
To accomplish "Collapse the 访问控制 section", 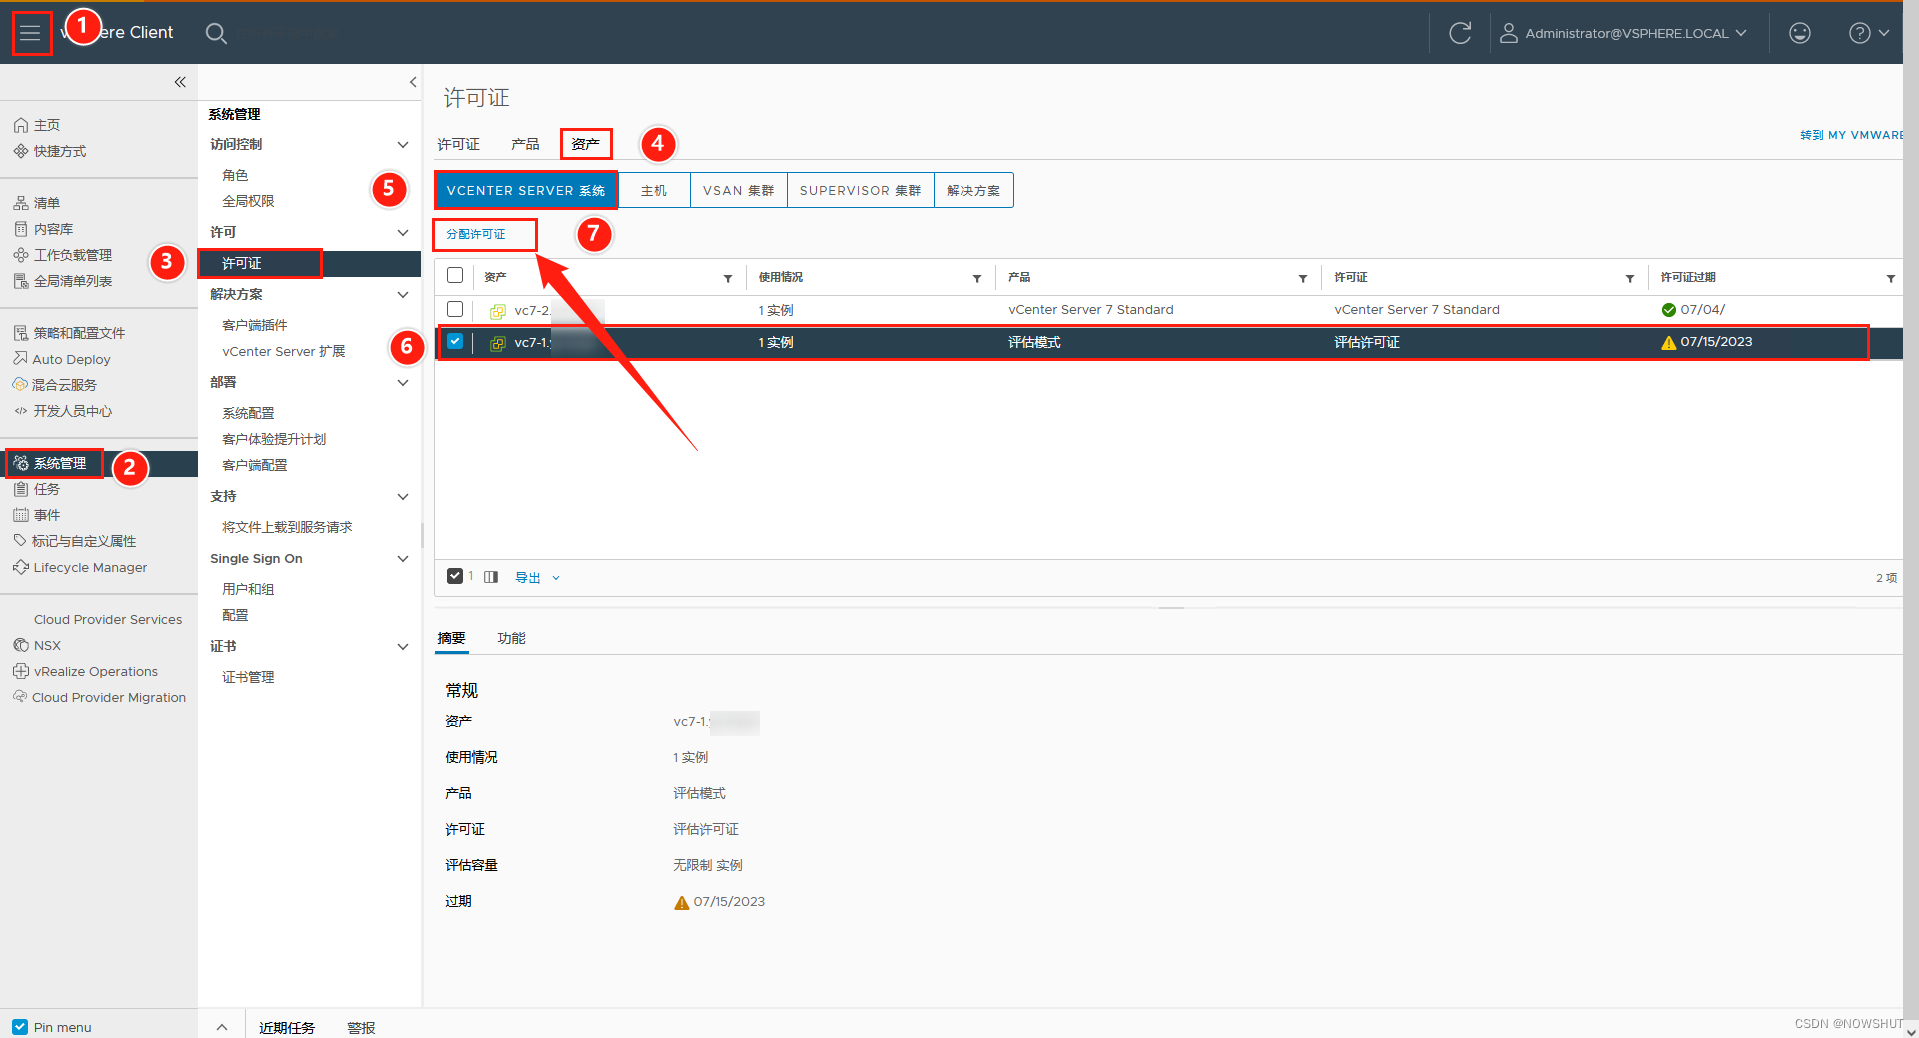I will [403, 145].
